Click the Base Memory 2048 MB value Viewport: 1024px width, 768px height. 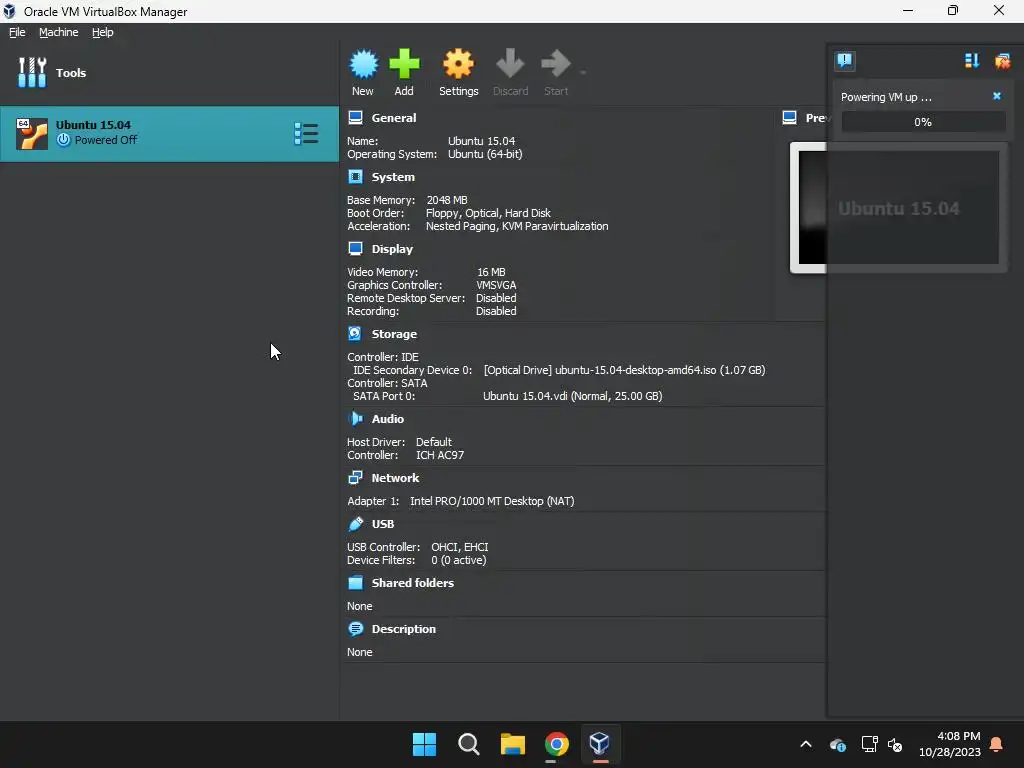point(447,200)
